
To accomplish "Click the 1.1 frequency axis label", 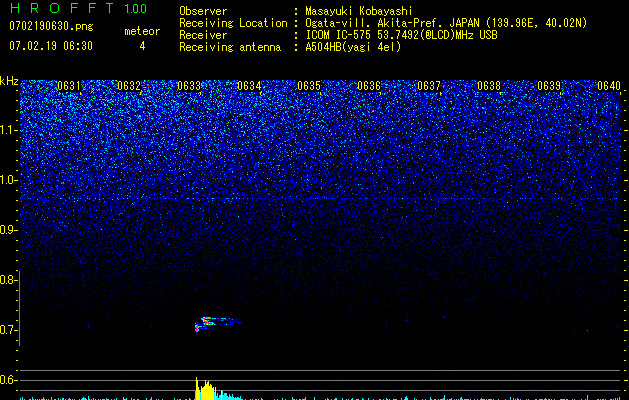I will 9,130.
